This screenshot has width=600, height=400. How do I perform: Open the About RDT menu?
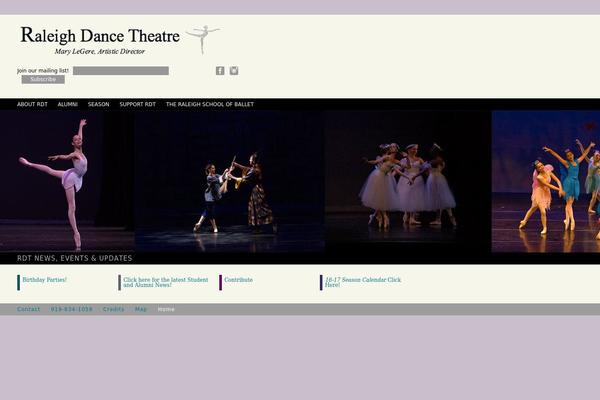coord(32,104)
